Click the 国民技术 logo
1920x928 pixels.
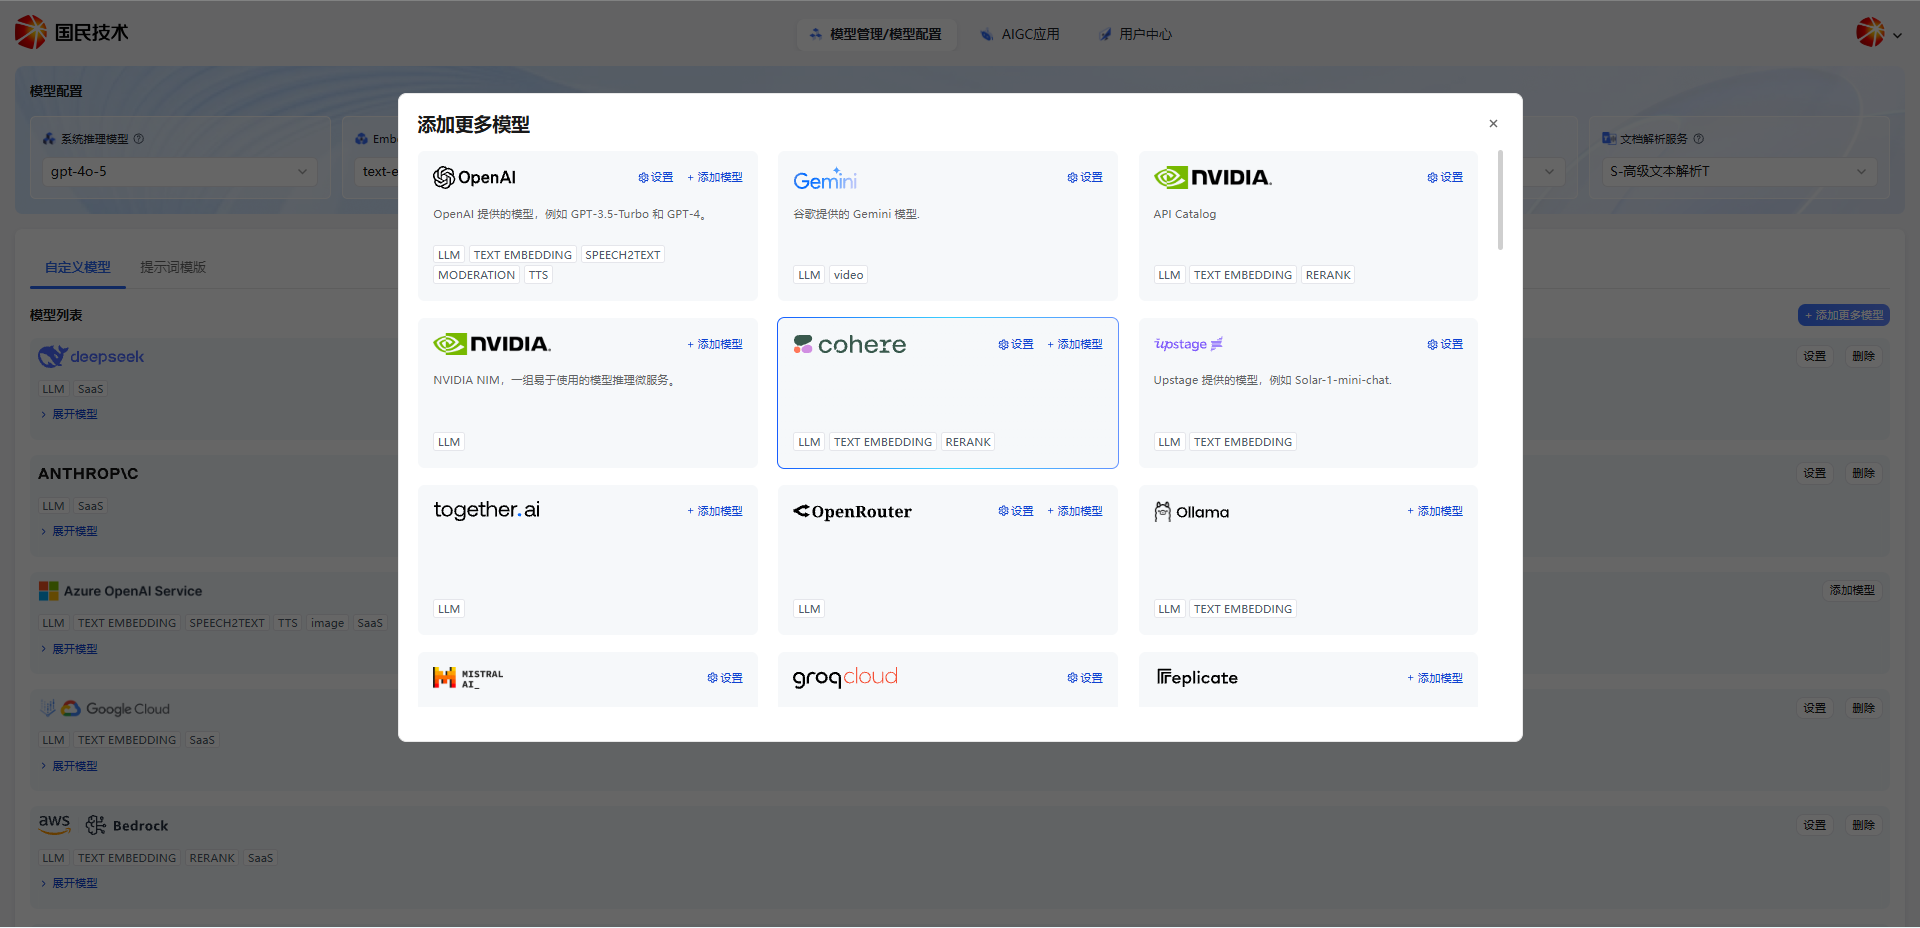tap(72, 32)
